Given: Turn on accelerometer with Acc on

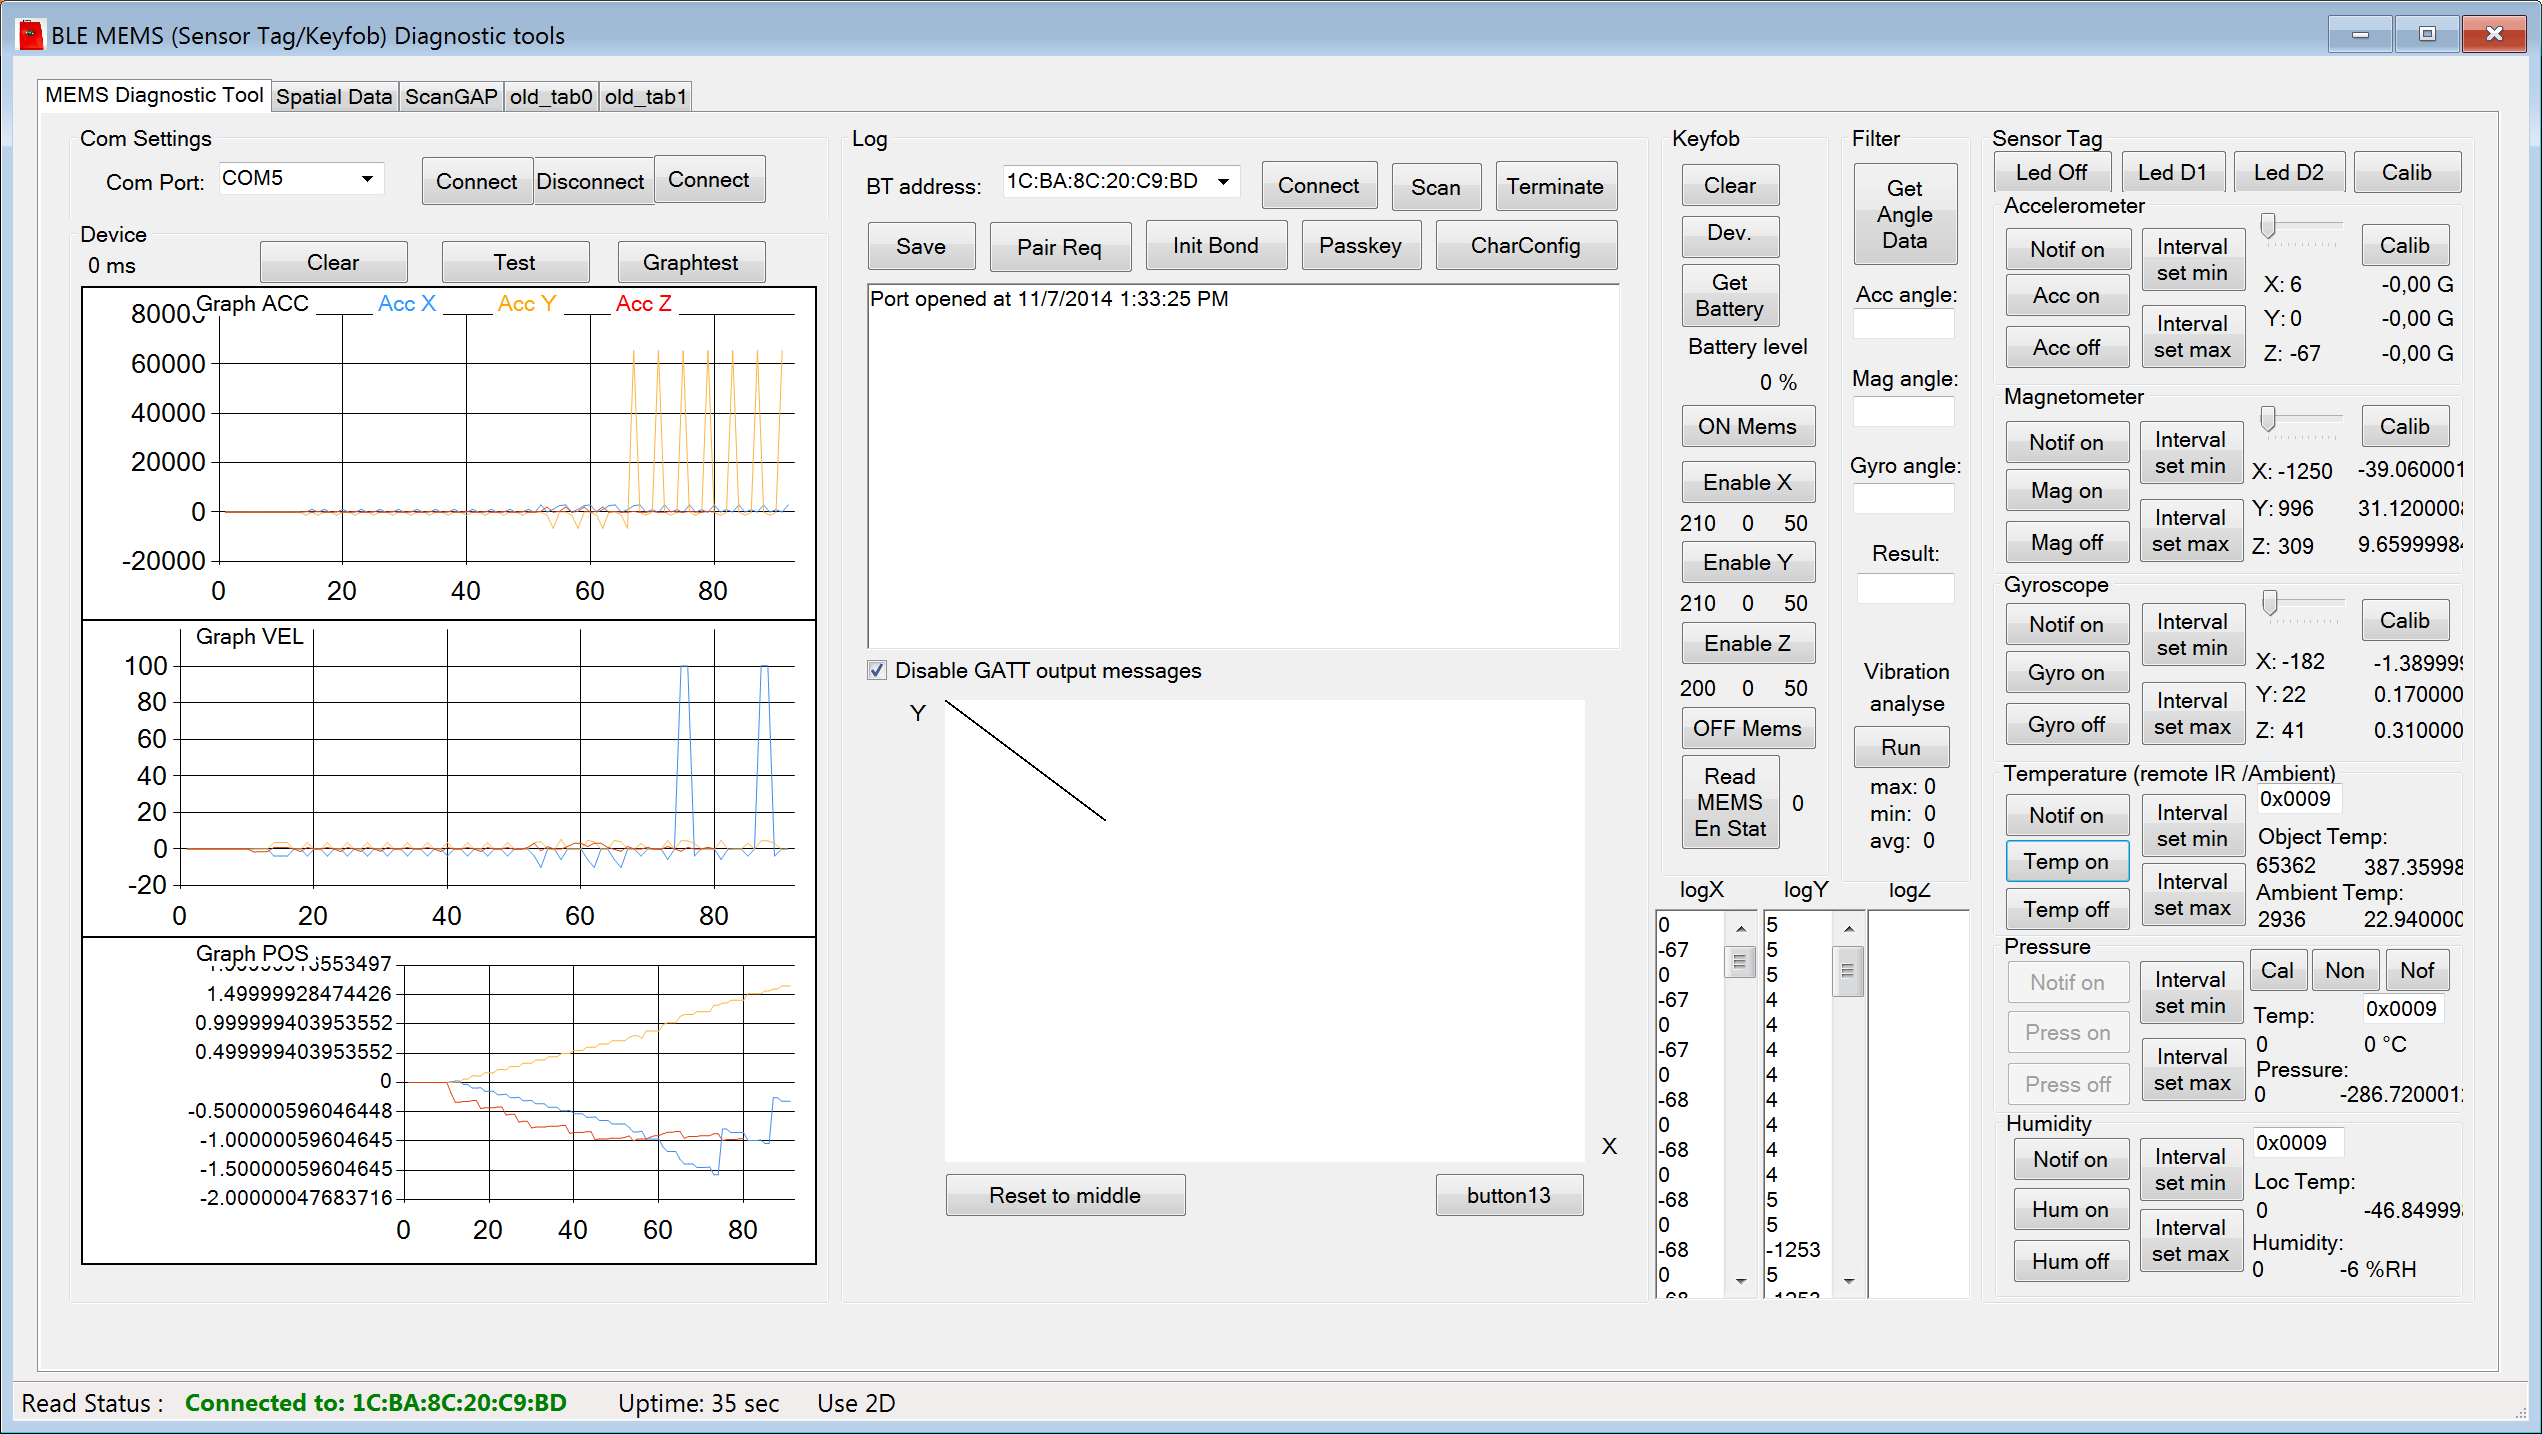Looking at the screenshot, I should (x=2066, y=296).
